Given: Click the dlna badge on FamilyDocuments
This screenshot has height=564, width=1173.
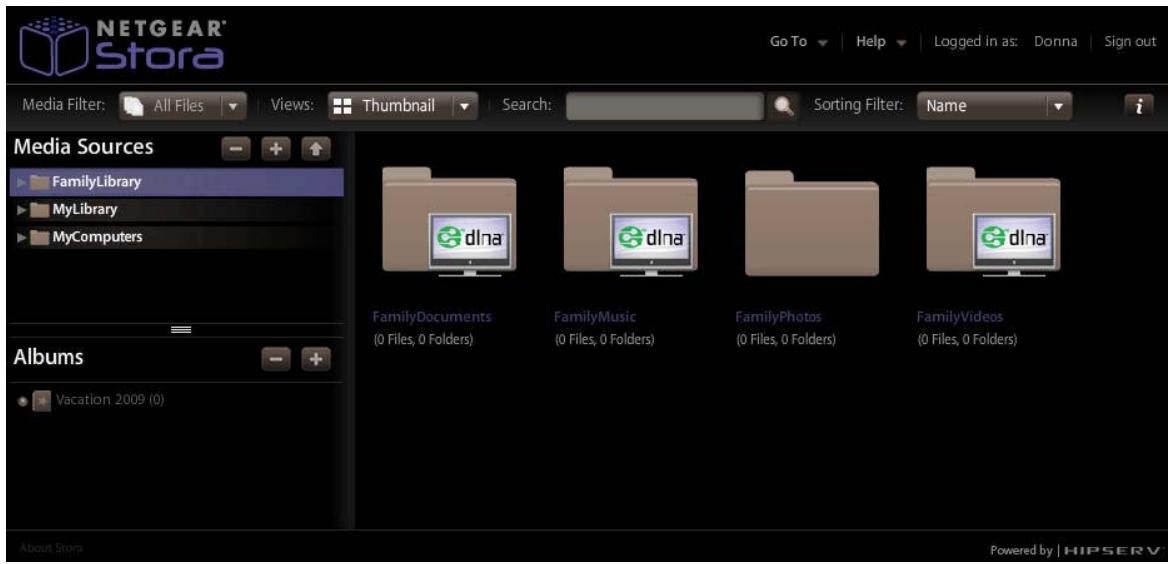Looking at the screenshot, I should pos(470,244).
